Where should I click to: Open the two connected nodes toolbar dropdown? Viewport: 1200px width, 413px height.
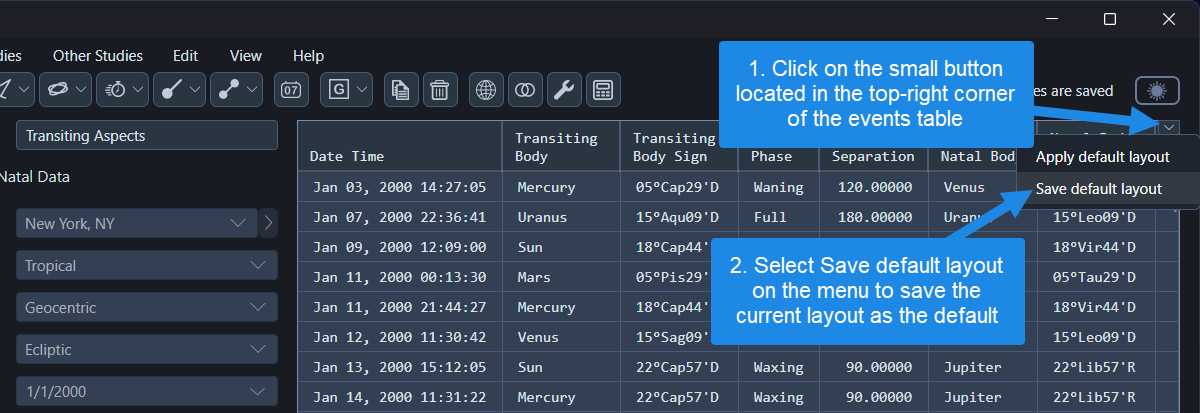click(239, 89)
